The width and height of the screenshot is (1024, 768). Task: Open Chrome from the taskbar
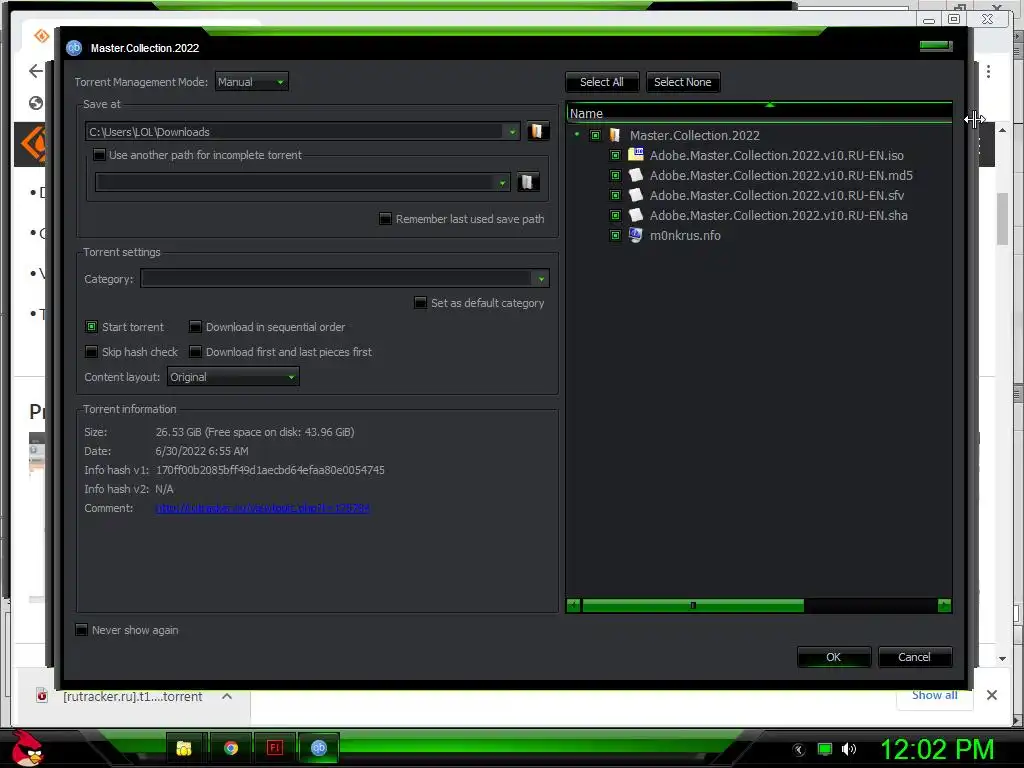(x=231, y=748)
